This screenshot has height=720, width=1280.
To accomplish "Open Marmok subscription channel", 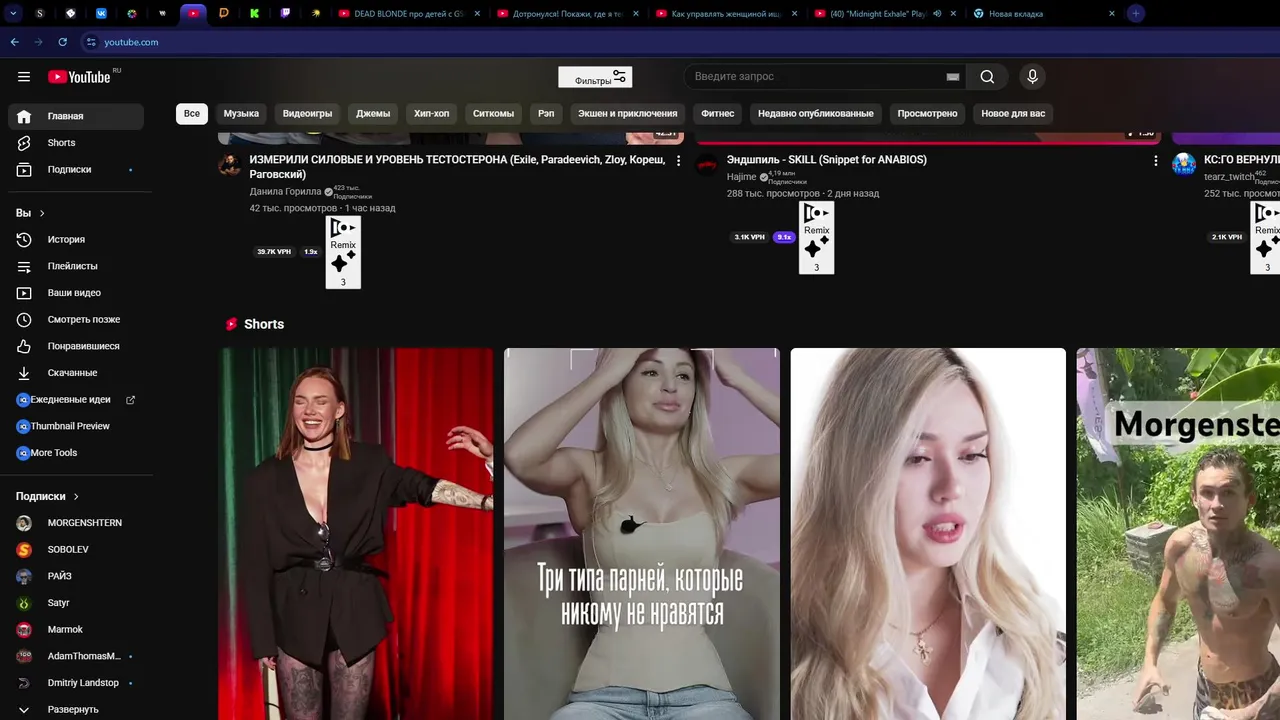I will pos(76,630).
